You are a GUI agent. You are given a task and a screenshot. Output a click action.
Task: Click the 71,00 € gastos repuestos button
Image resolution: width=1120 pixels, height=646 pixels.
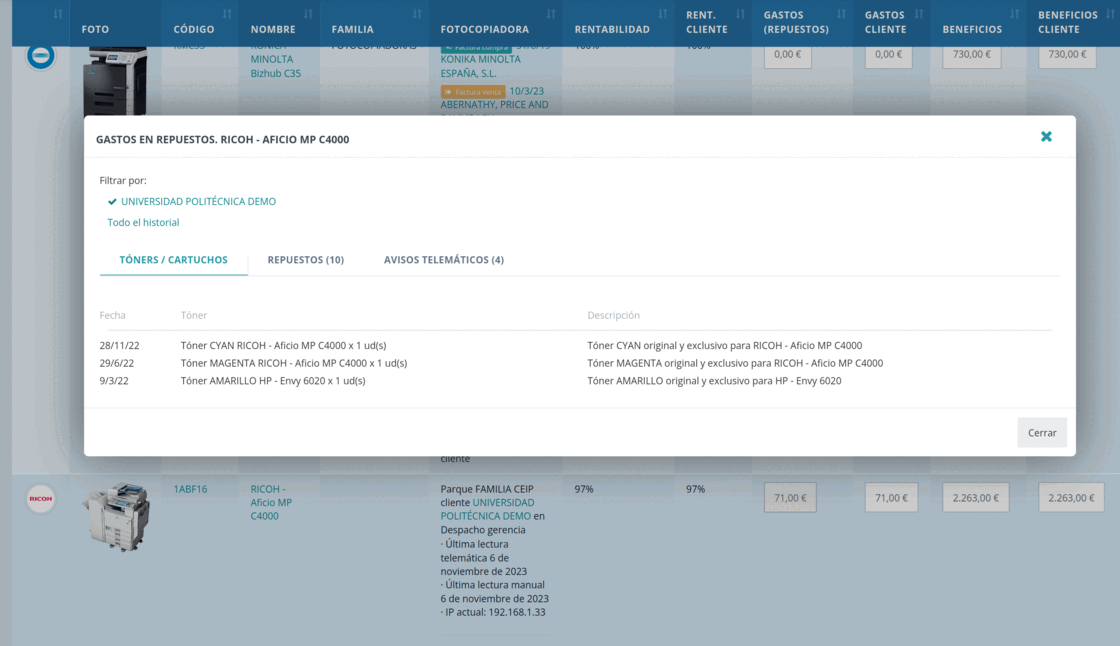(x=790, y=498)
